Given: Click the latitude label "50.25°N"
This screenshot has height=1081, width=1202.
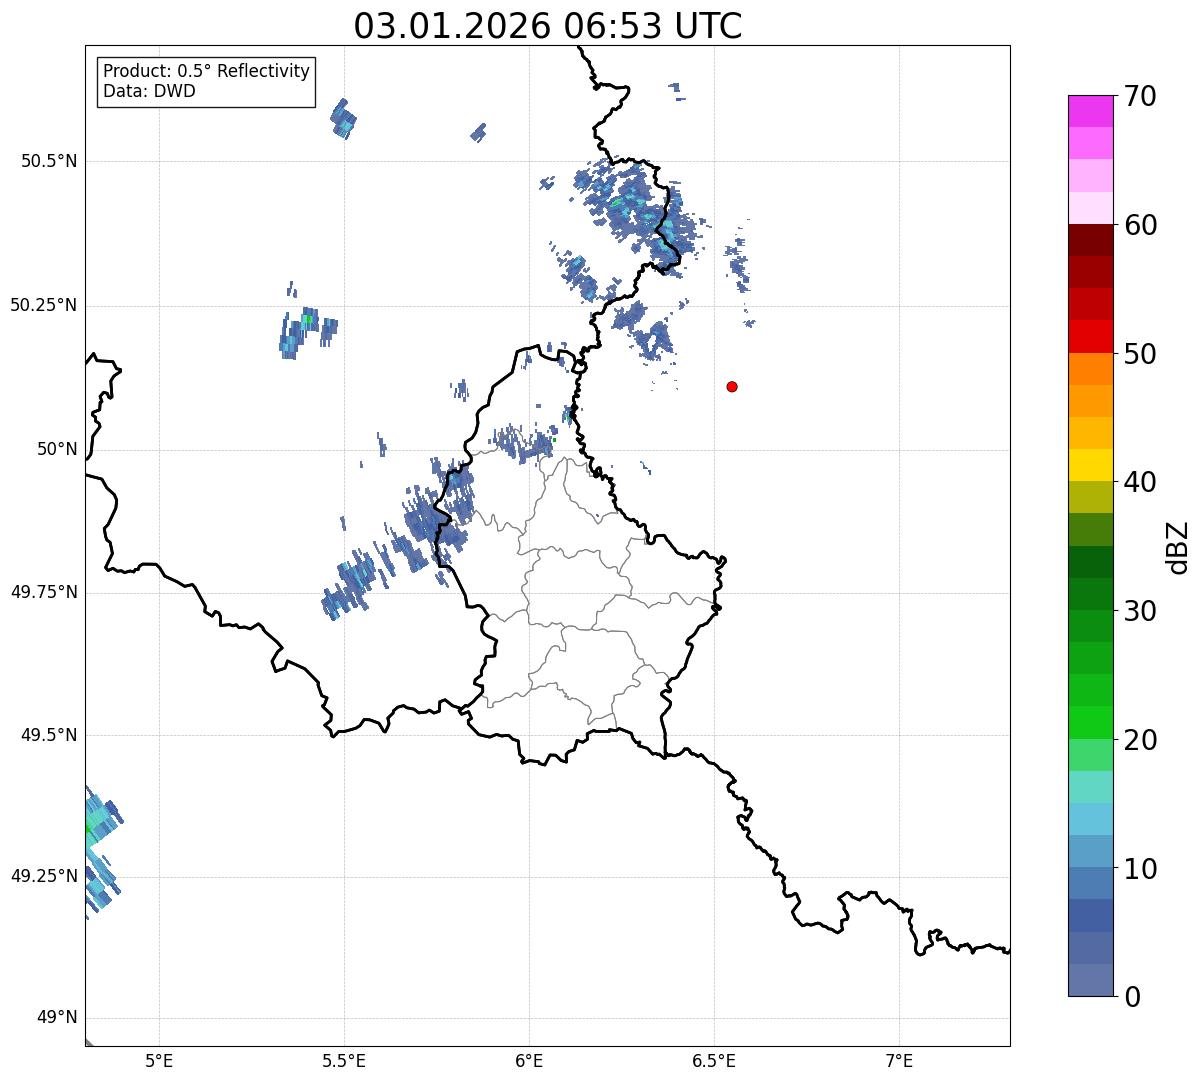Looking at the screenshot, I should click(44, 305).
